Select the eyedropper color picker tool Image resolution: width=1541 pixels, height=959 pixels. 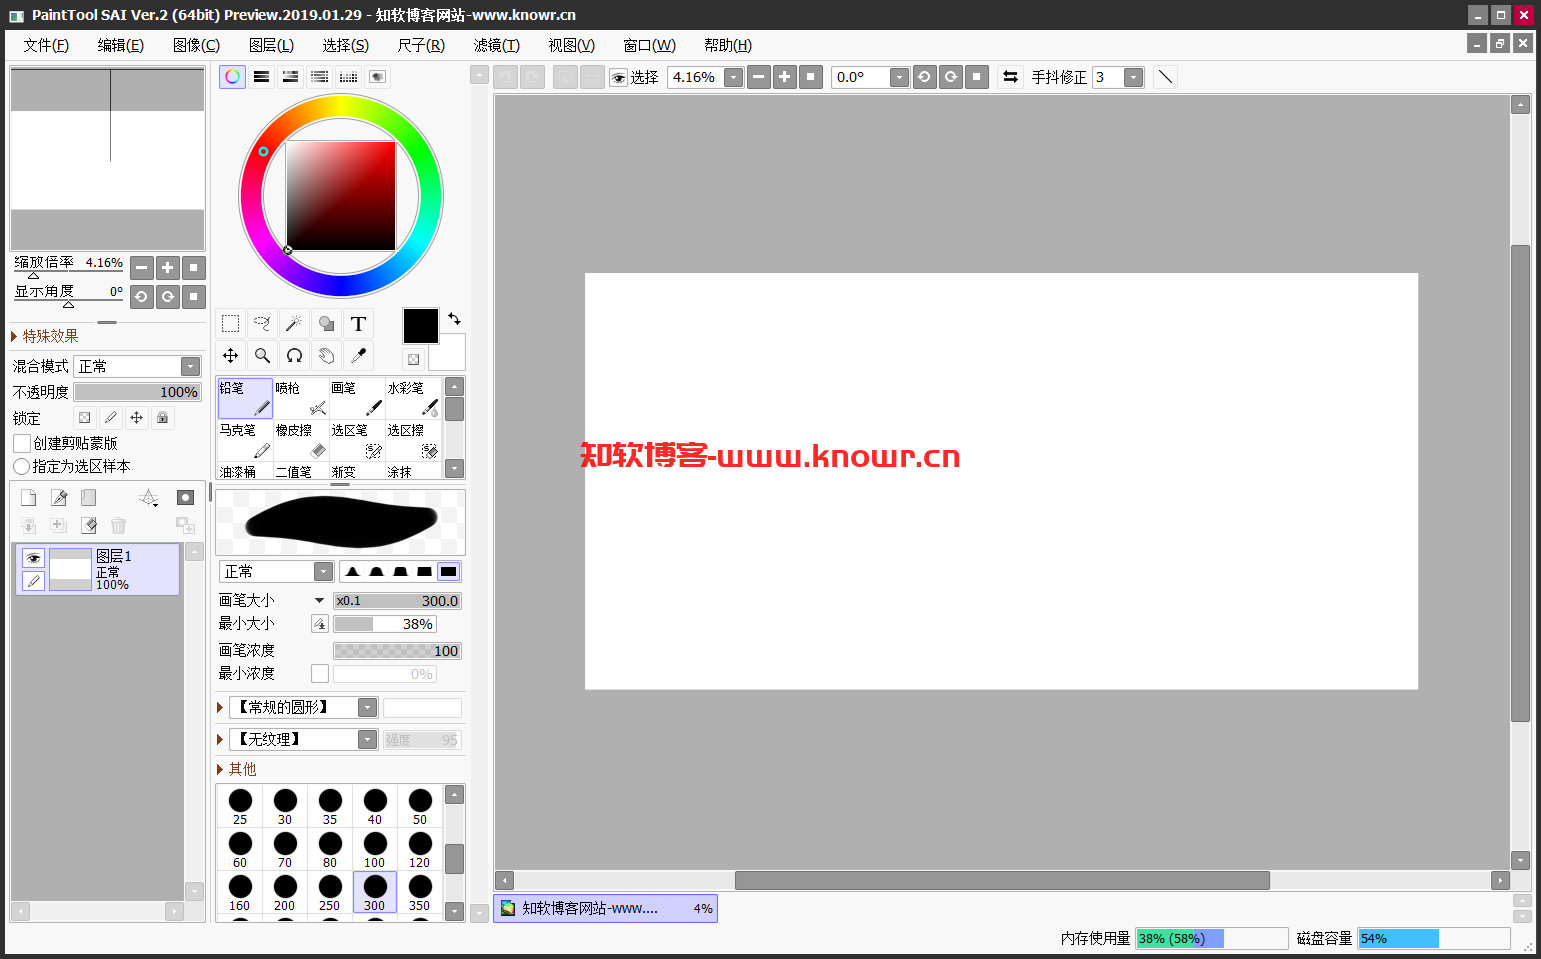(358, 356)
